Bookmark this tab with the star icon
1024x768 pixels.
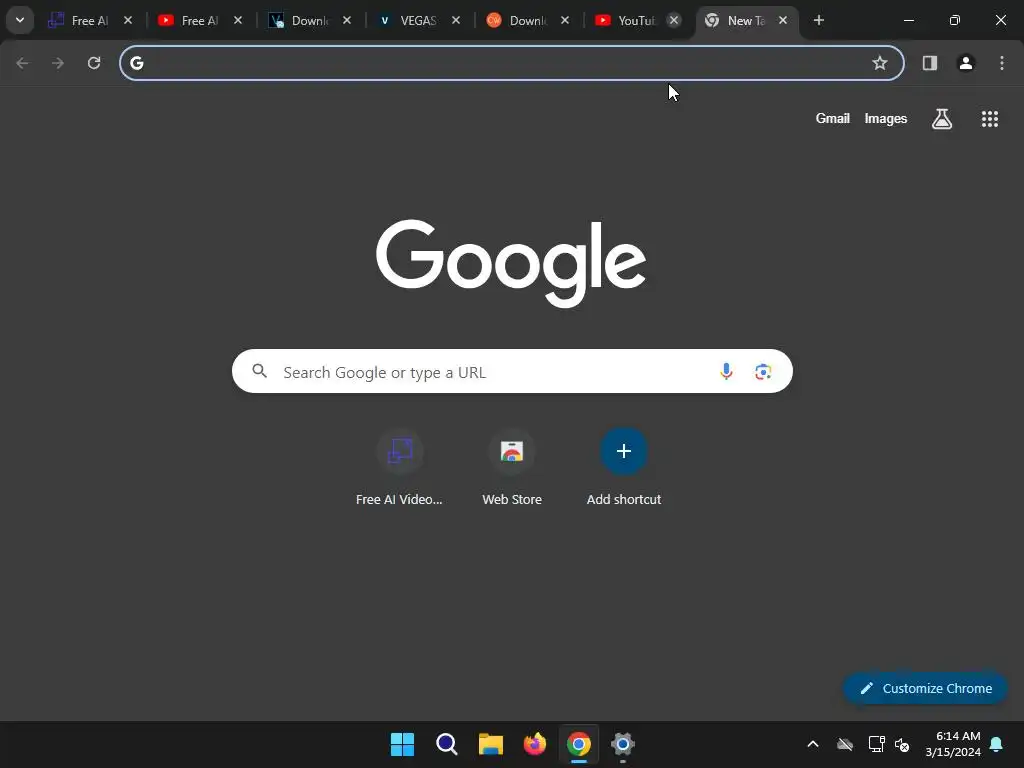tap(880, 63)
